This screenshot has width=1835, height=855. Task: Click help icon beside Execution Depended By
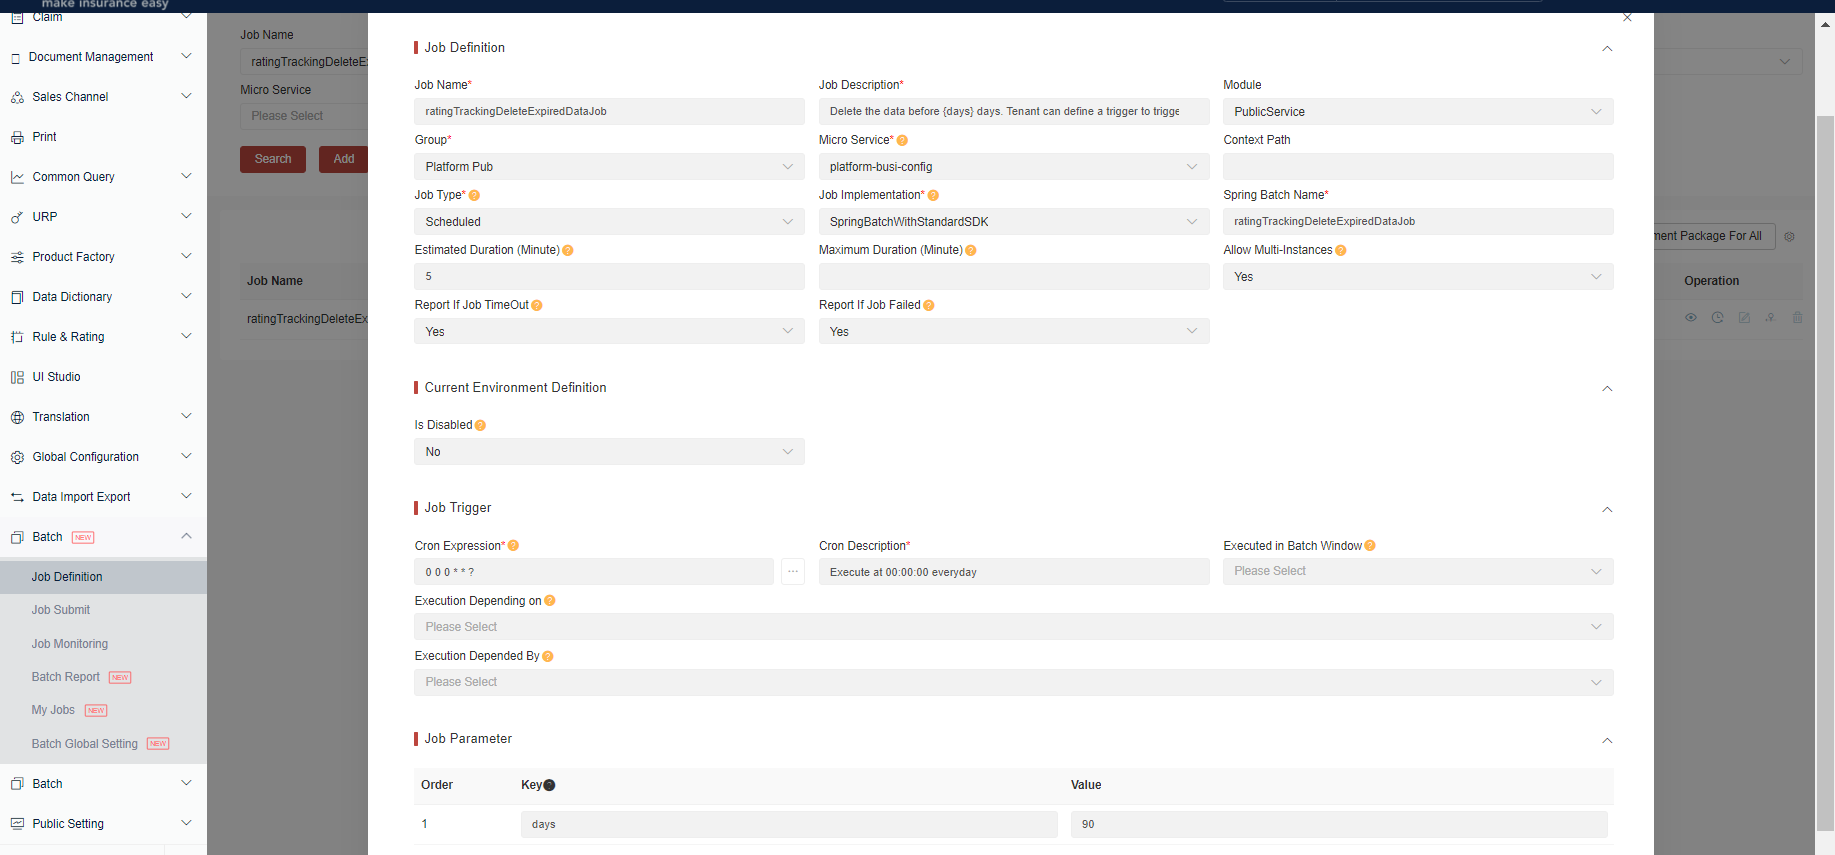[x=548, y=657]
